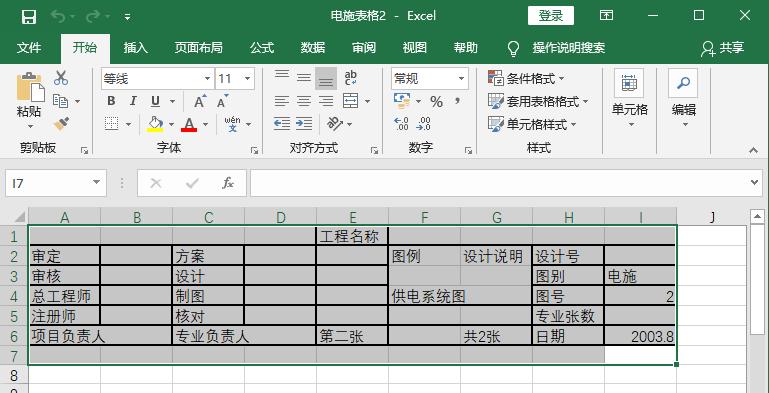
Task: Click Center align icon
Action: [x=304, y=102]
